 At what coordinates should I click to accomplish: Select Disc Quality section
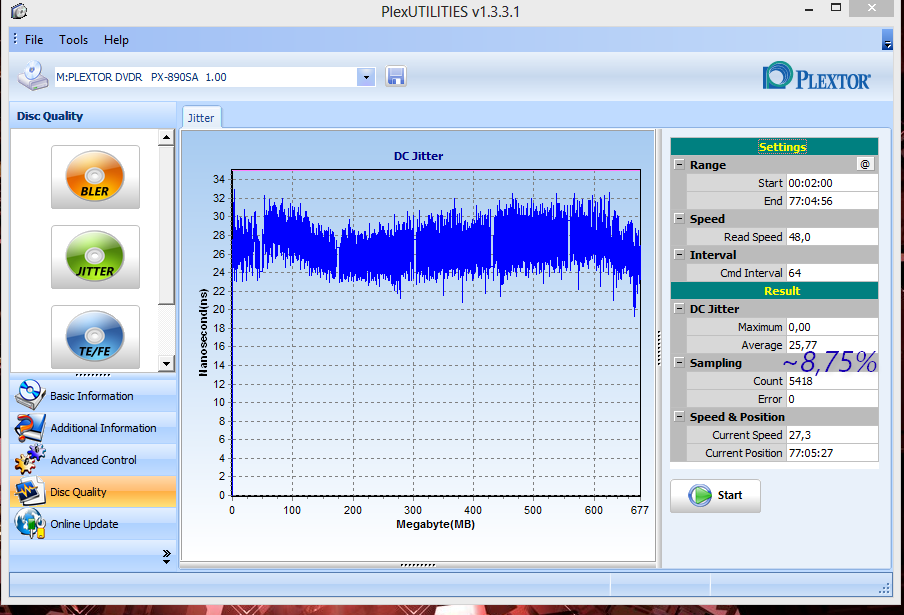[x=93, y=492]
